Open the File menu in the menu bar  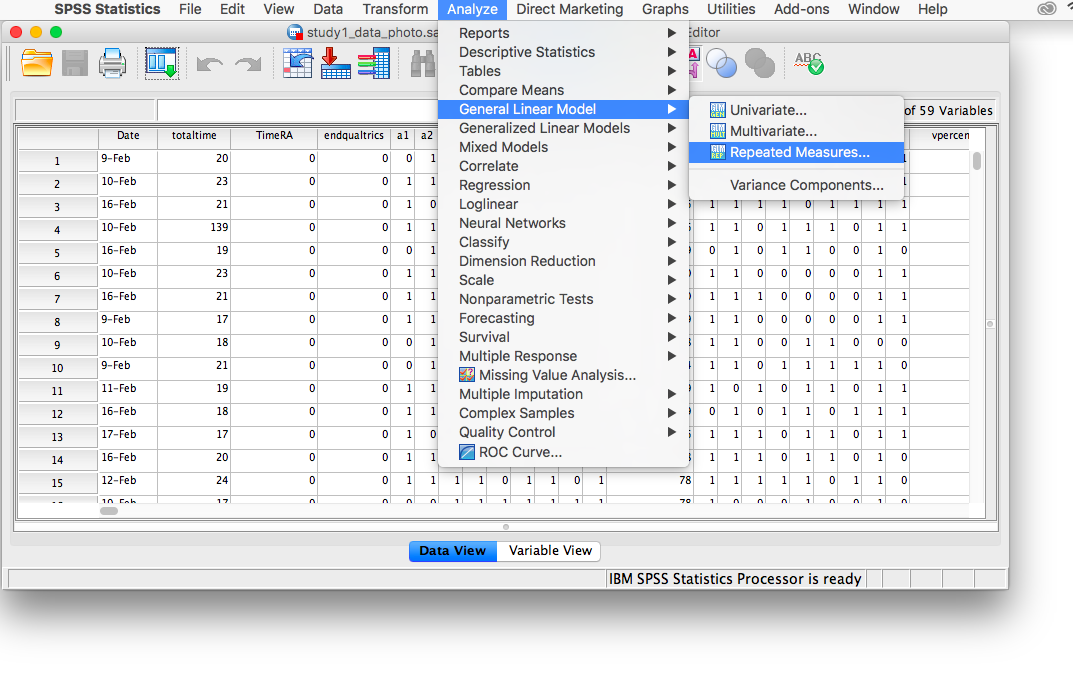(190, 9)
